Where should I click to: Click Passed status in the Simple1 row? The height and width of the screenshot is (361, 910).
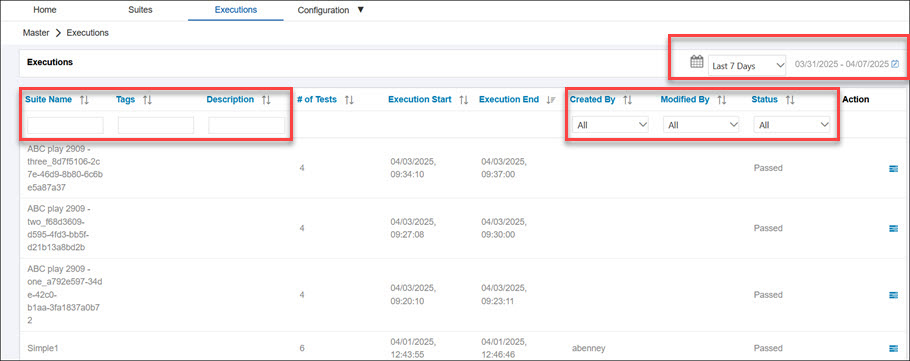click(768, 348)
